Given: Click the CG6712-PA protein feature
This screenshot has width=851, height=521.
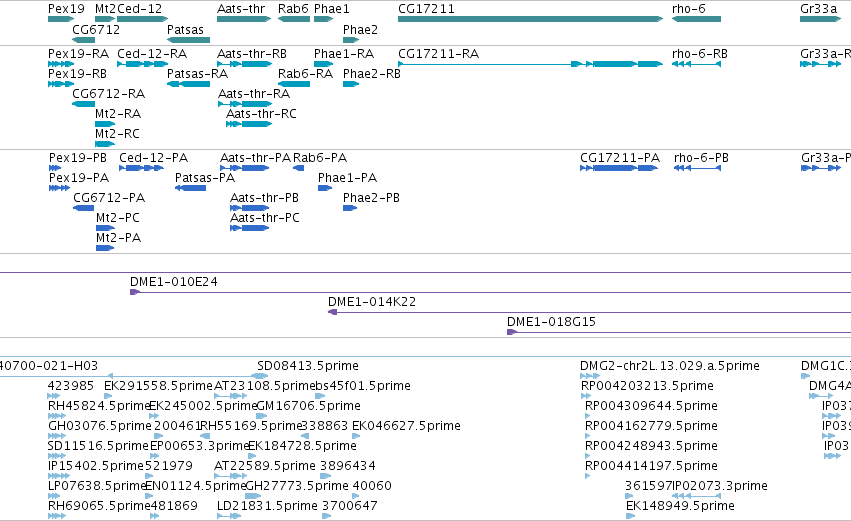Looking at the screenshot, I should [x=84, y=208].
